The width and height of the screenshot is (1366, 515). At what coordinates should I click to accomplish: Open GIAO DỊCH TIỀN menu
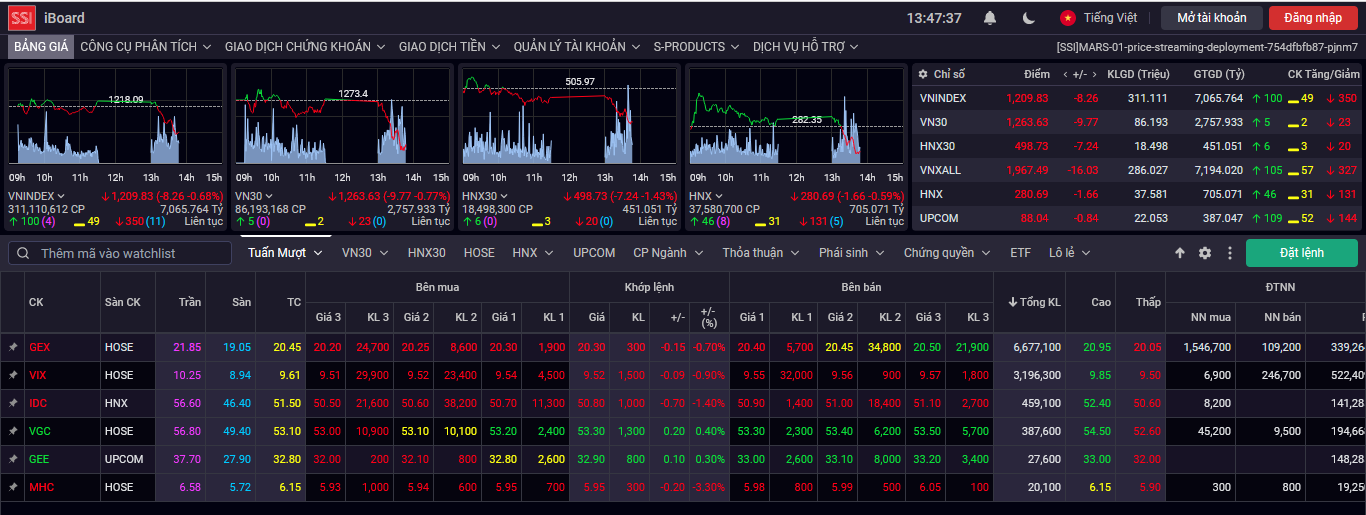point(450,47)
